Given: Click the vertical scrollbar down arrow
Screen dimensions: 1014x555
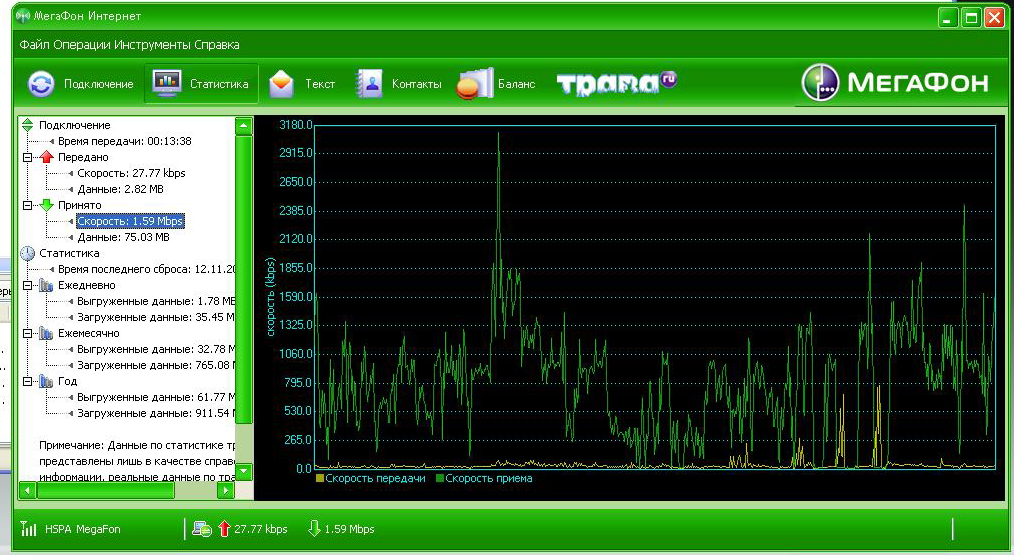Looking at the screenshot, I should [x=244, y=472].
